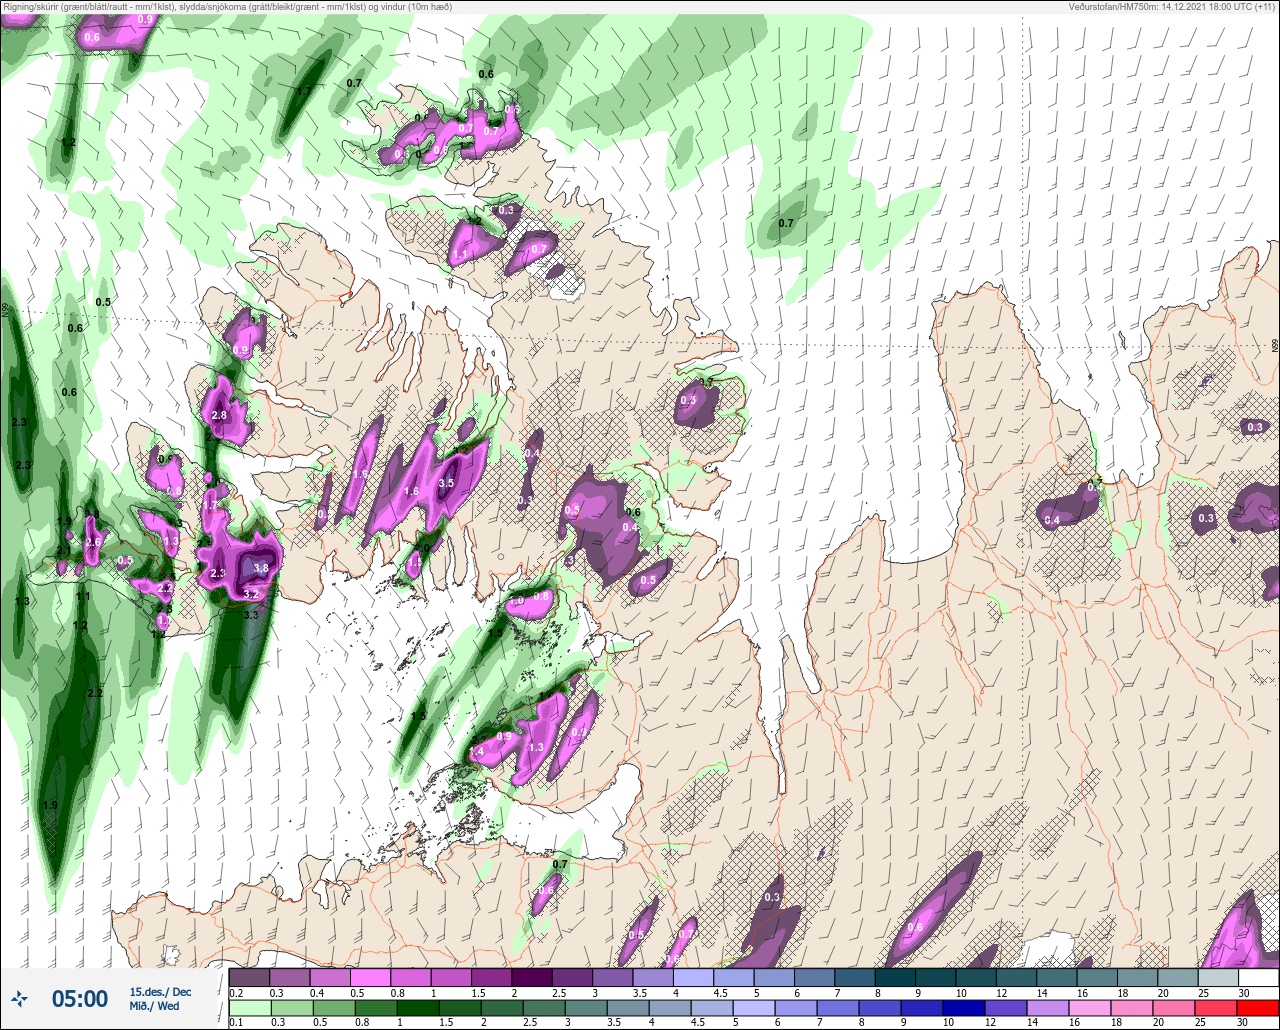Click the '3.8' snowfall value on the map
Image resolution: width=1280 pixels, height=1030 pixels.
(261, 568)
